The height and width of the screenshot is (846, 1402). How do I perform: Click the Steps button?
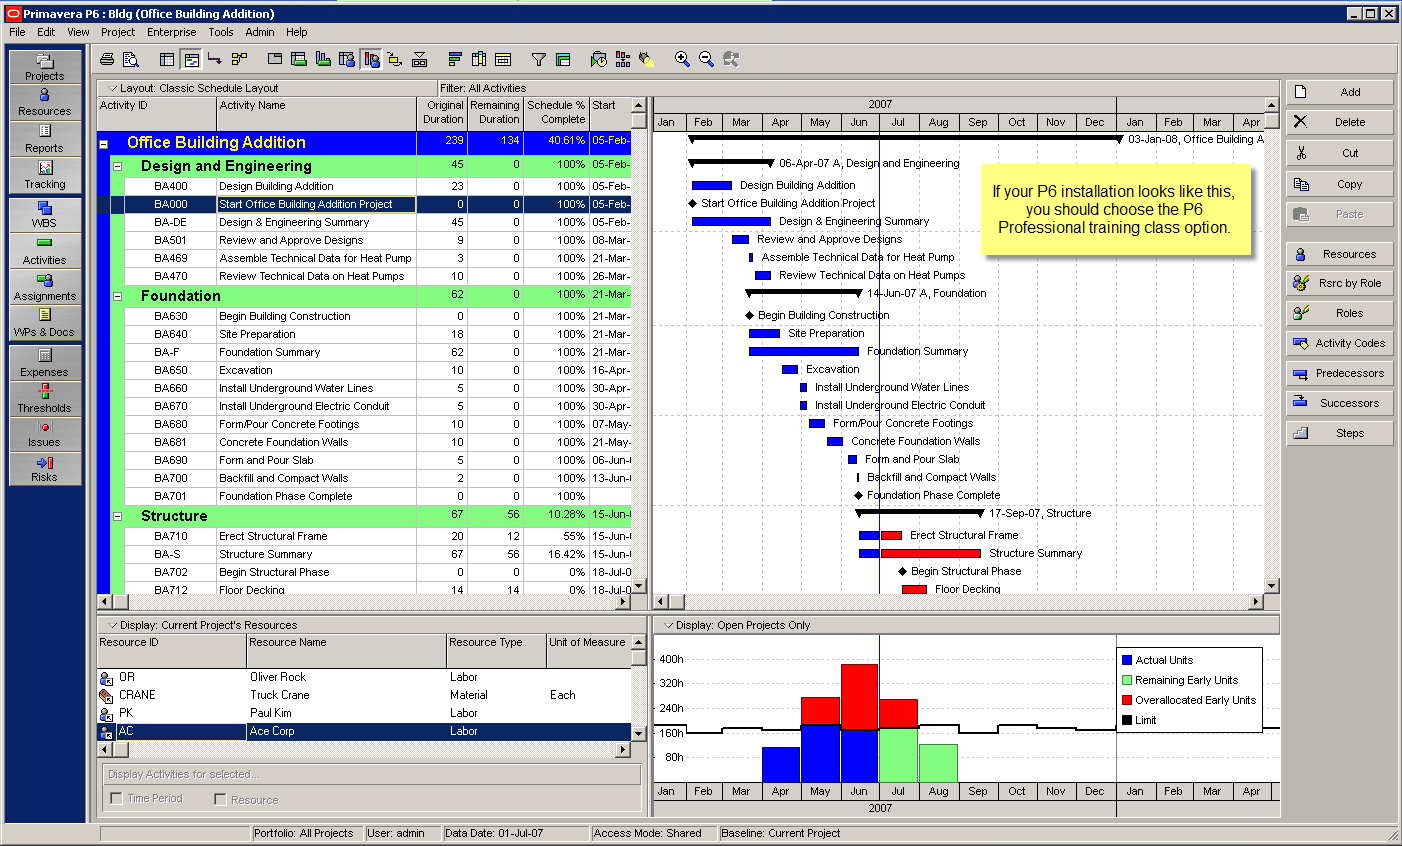[1339, 433]
